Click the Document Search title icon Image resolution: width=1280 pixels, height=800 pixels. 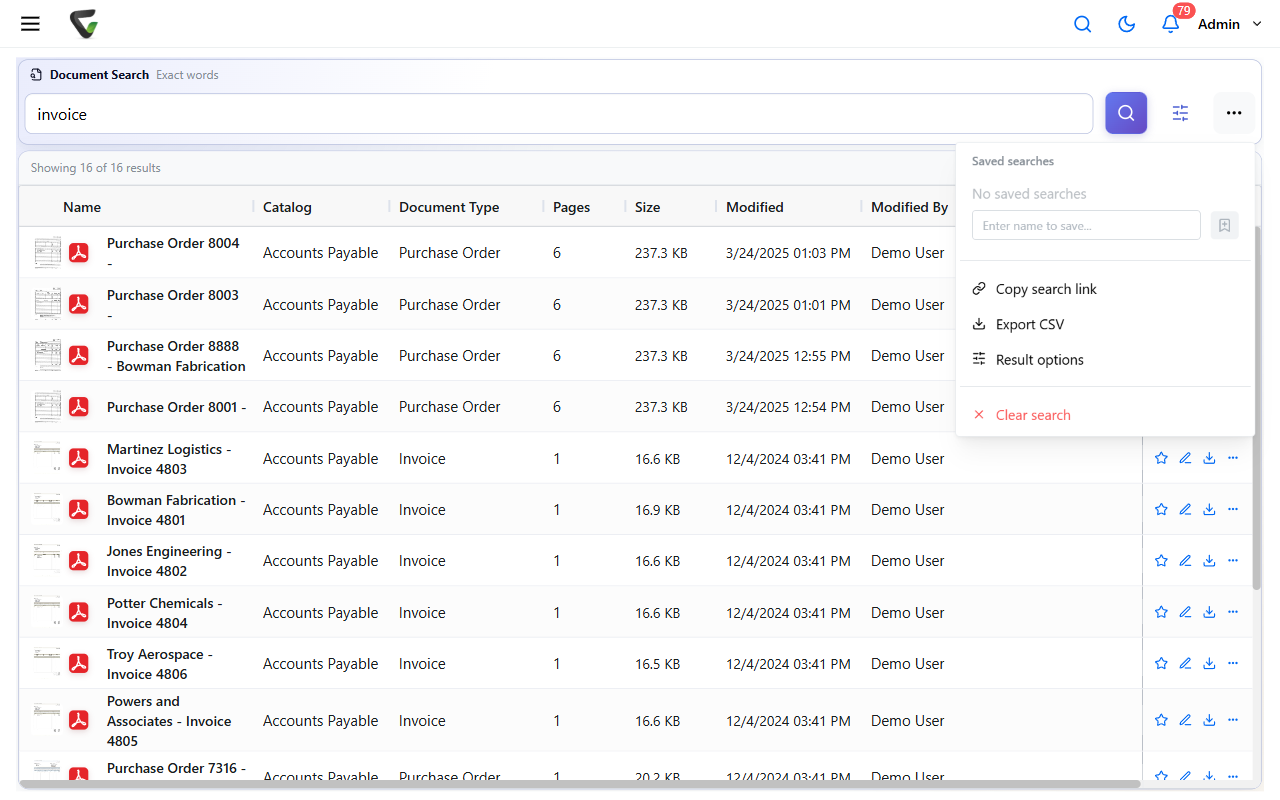pos(36,75)
